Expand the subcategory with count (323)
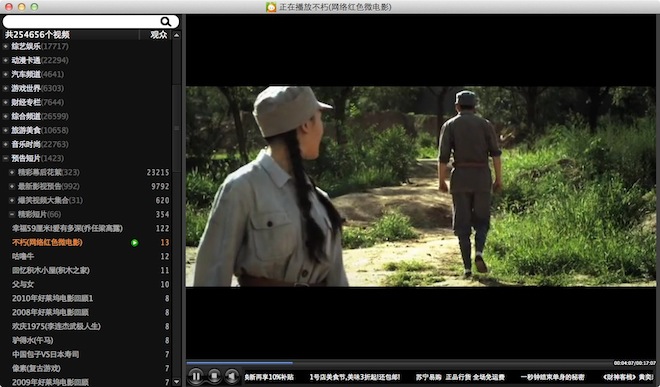660x387 pixels. (12, 172)
